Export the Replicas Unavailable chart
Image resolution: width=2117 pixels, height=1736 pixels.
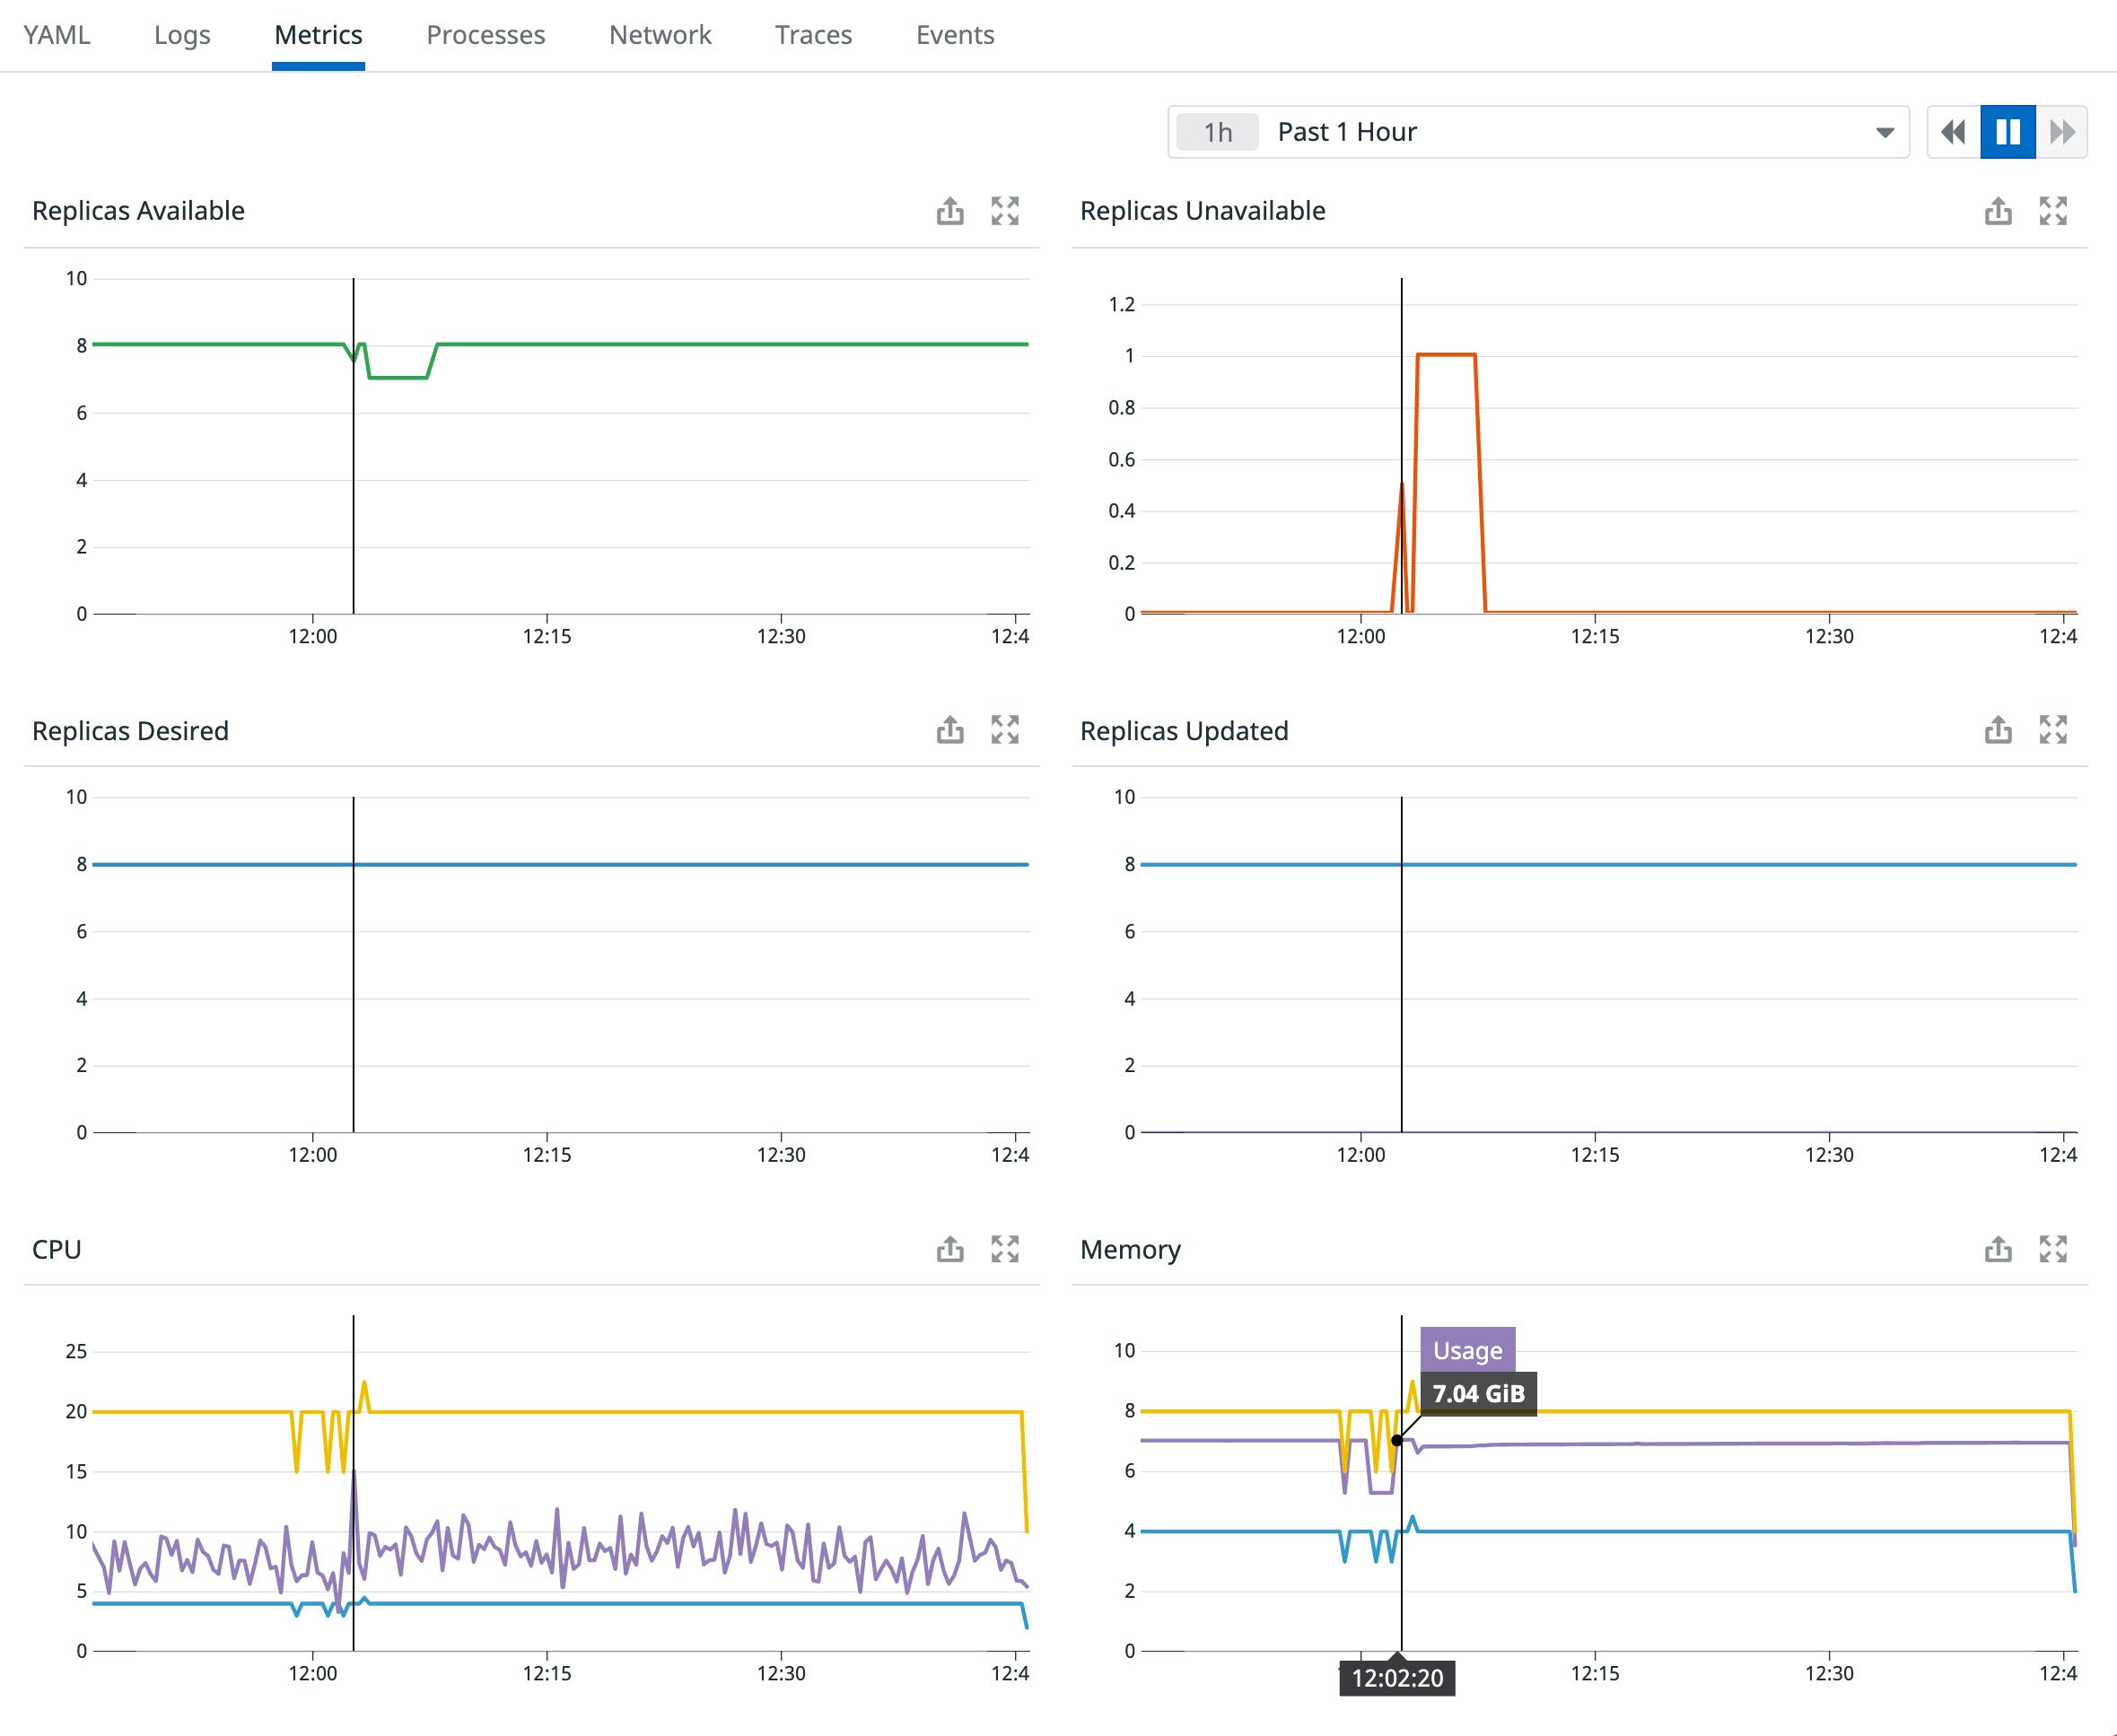click(x=1996, y=211)
